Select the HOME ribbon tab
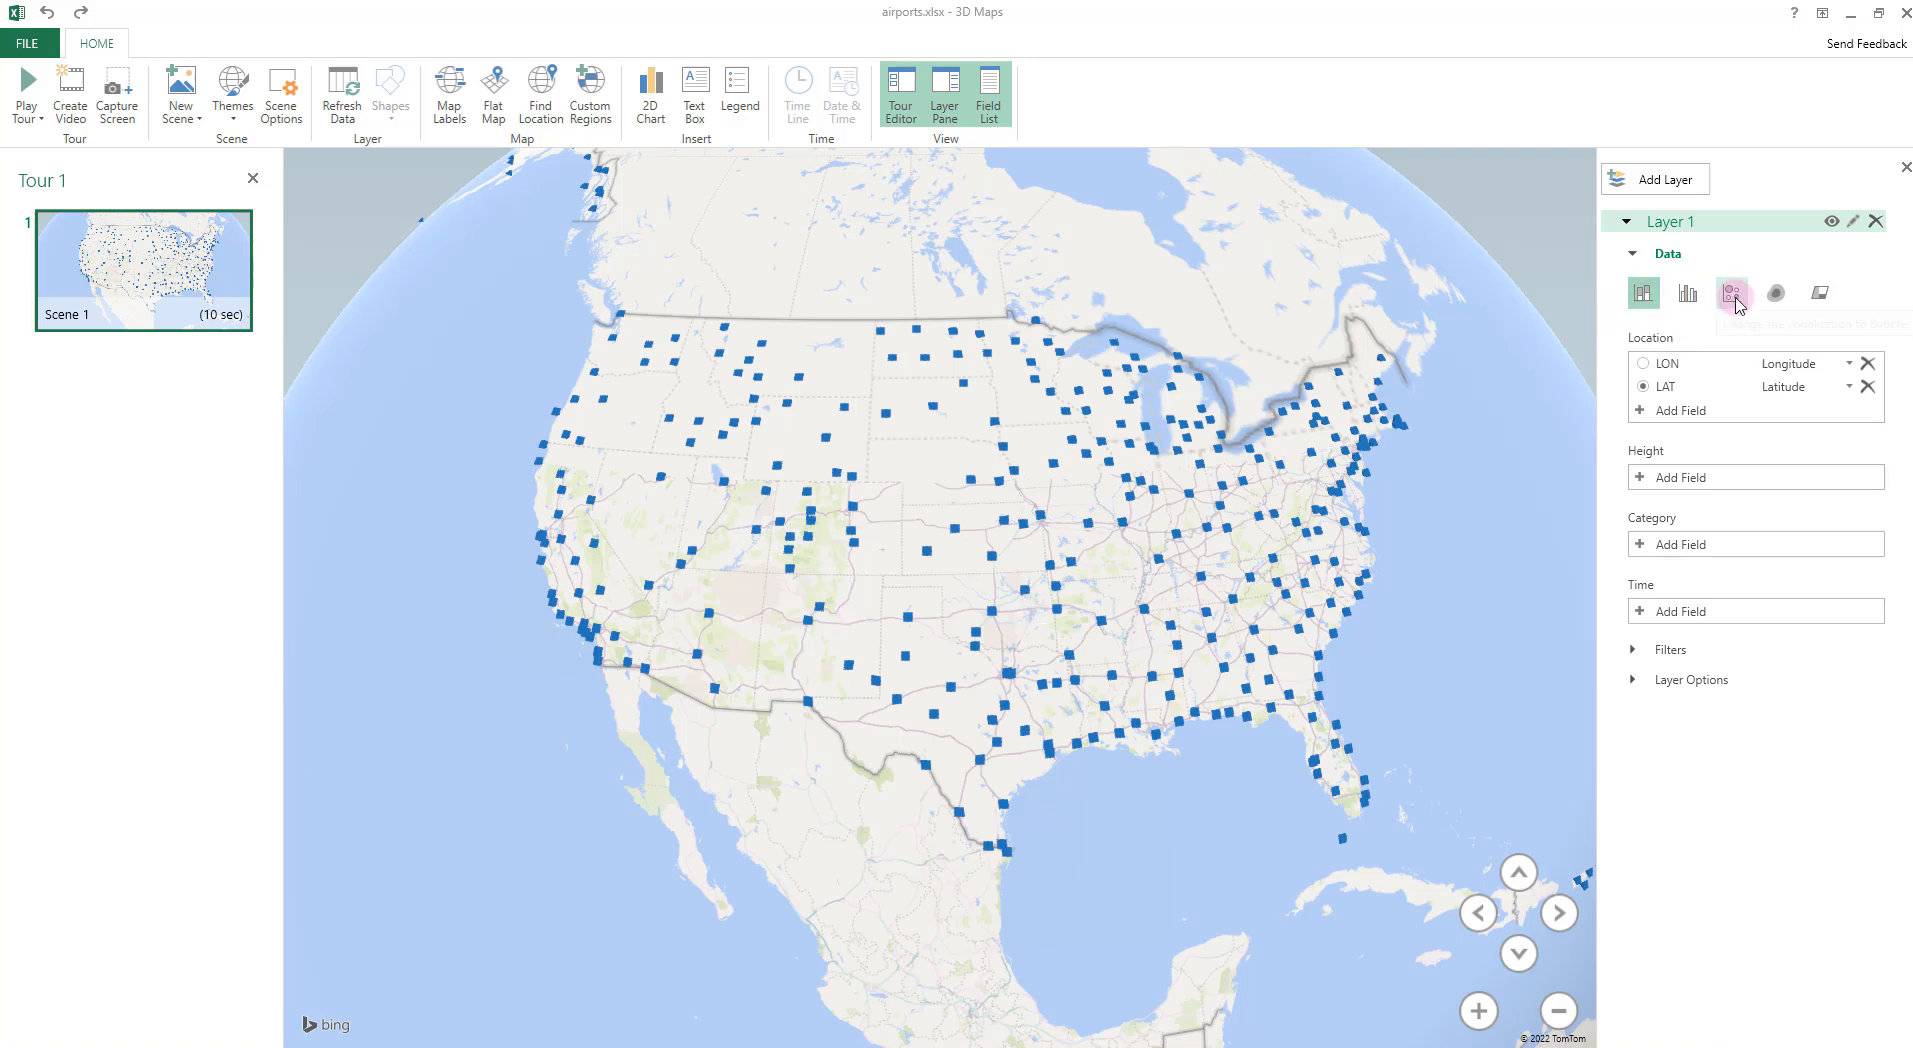Viewport: 1913px width, 1048px height. (97, 43)
